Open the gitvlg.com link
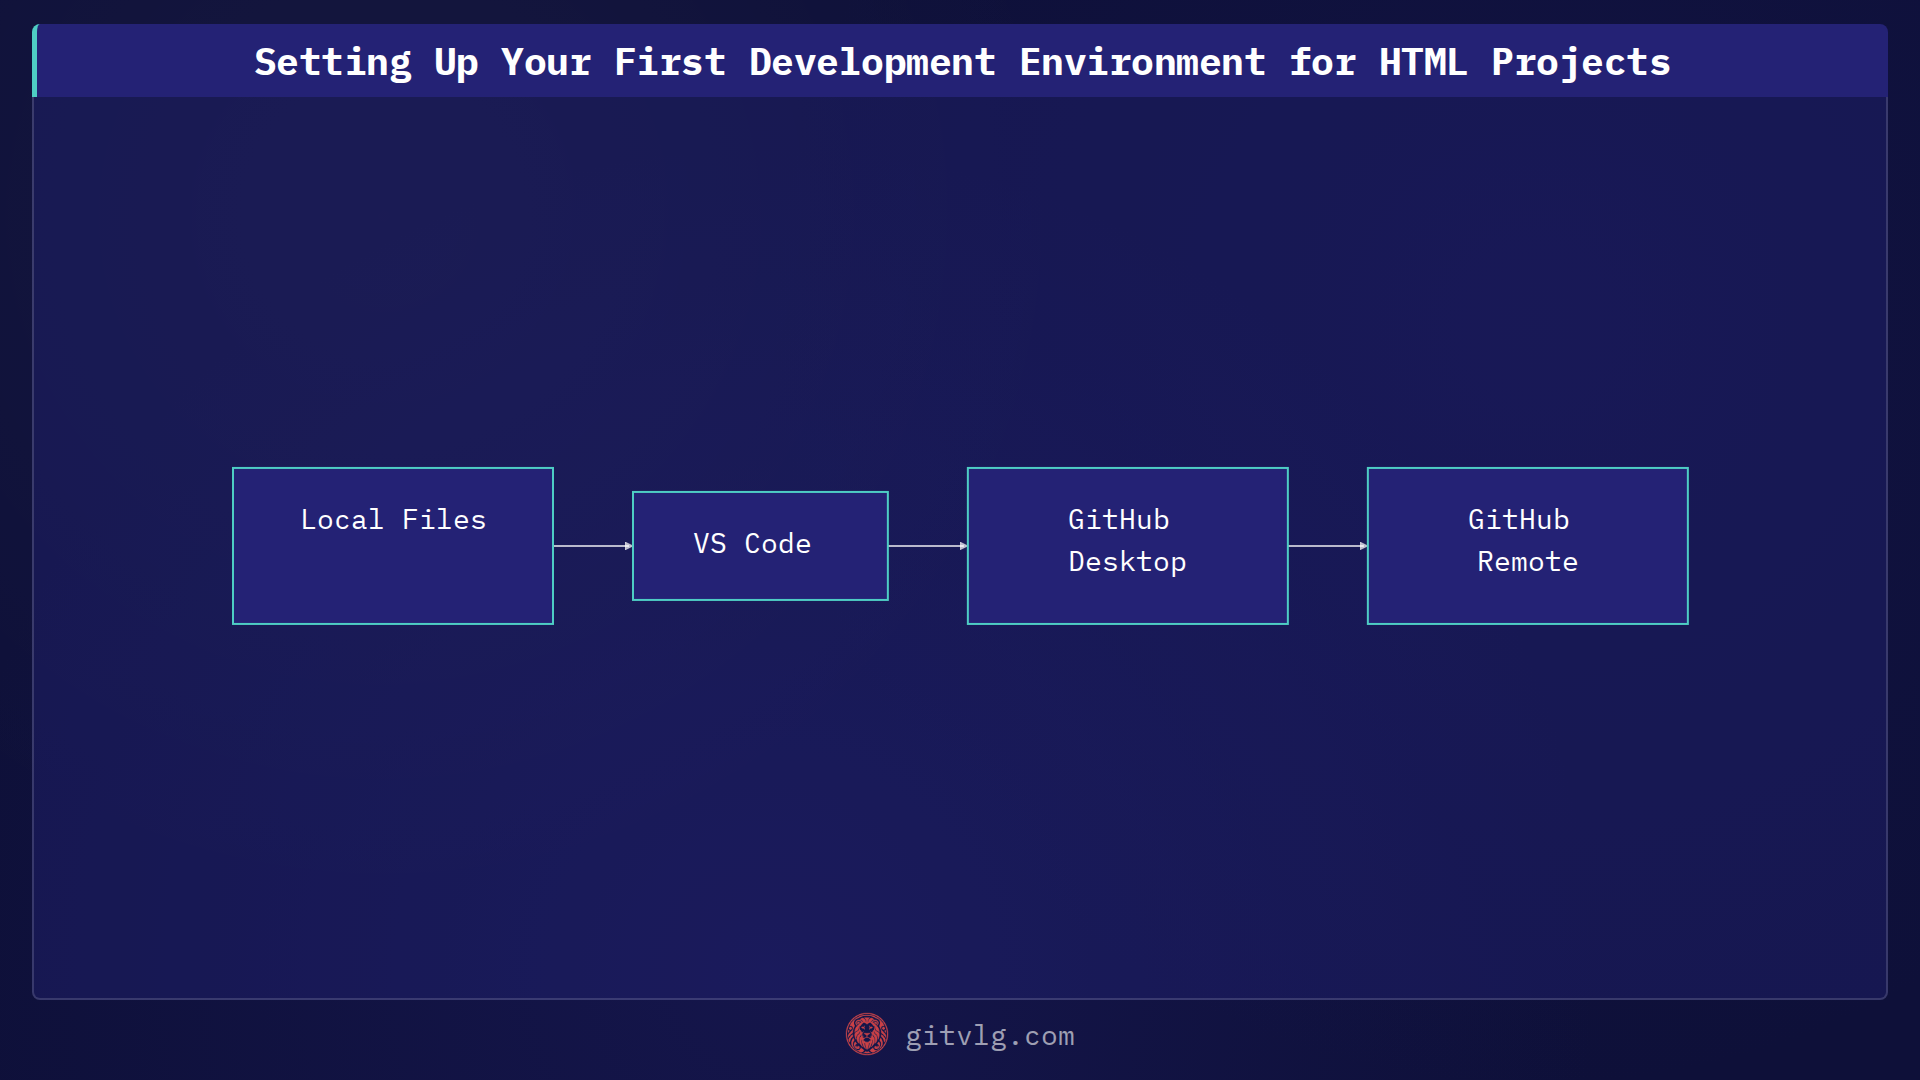The image size is (1920, 1080). point(989,1036)
